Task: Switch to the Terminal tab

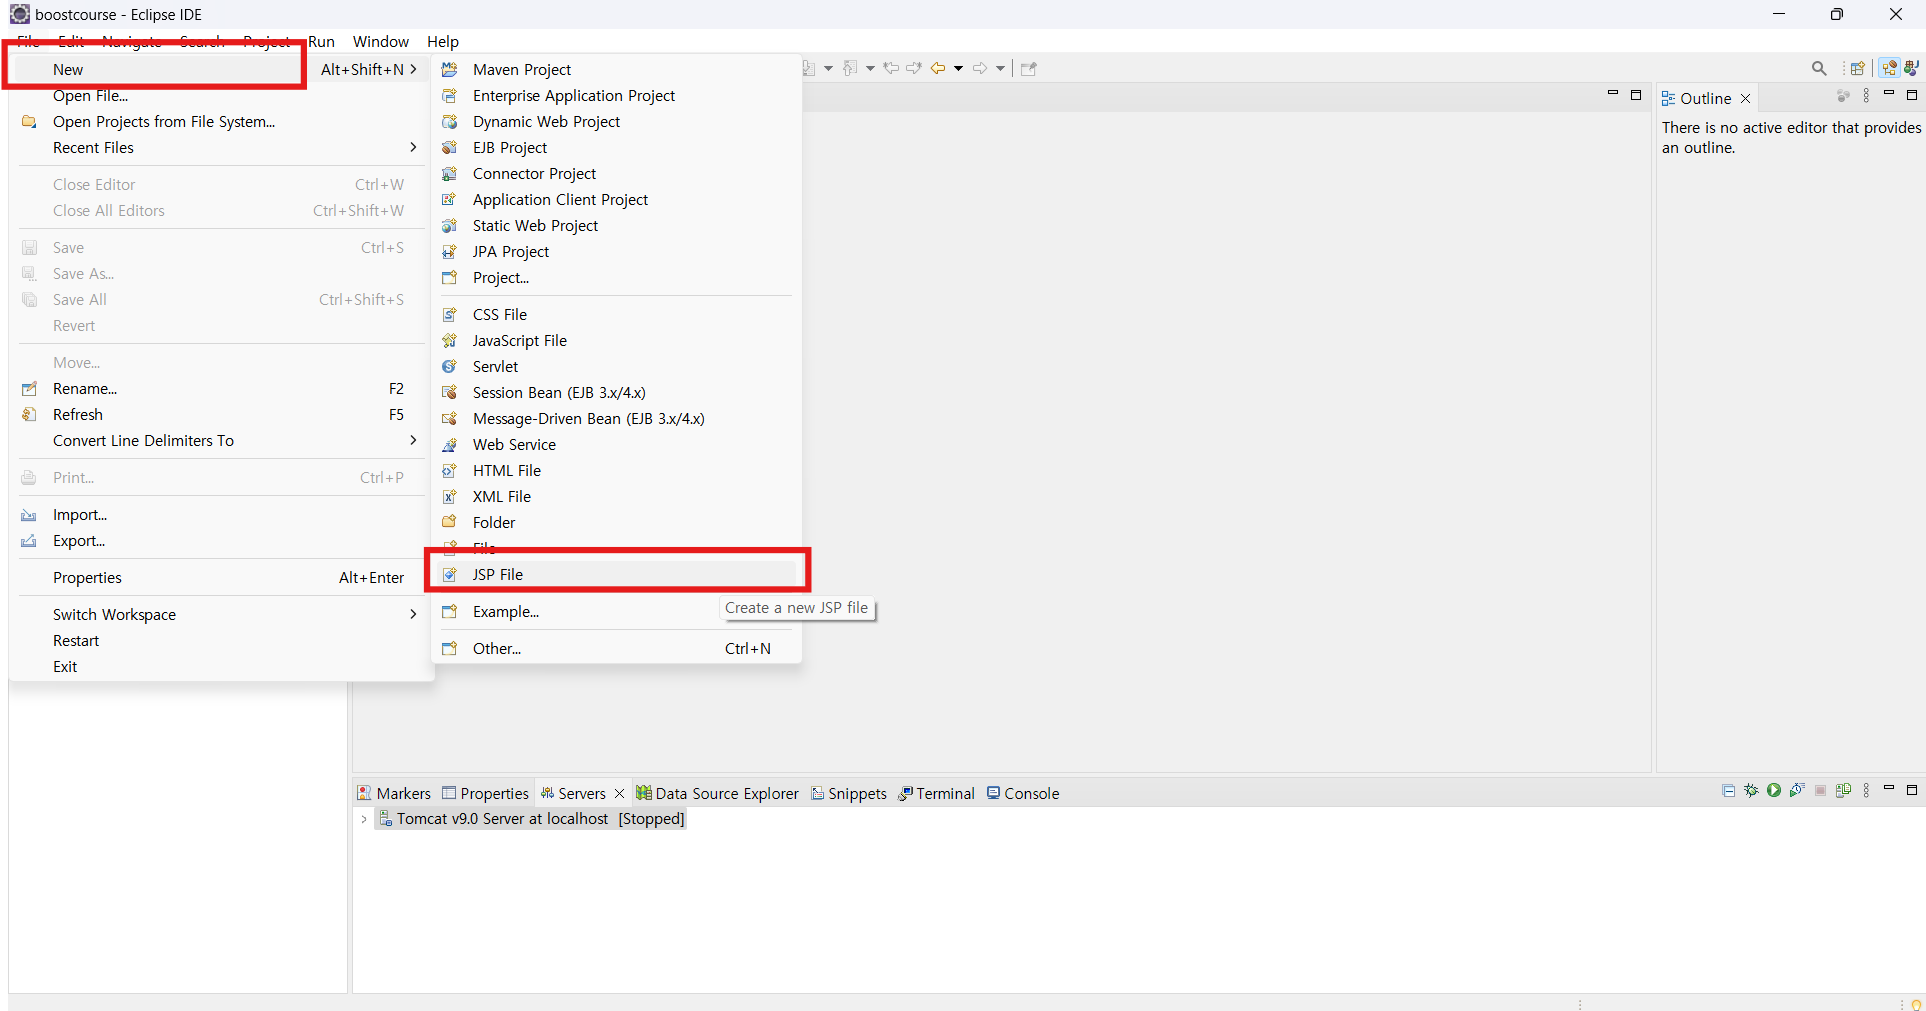Action: click(x=937, y=793)
